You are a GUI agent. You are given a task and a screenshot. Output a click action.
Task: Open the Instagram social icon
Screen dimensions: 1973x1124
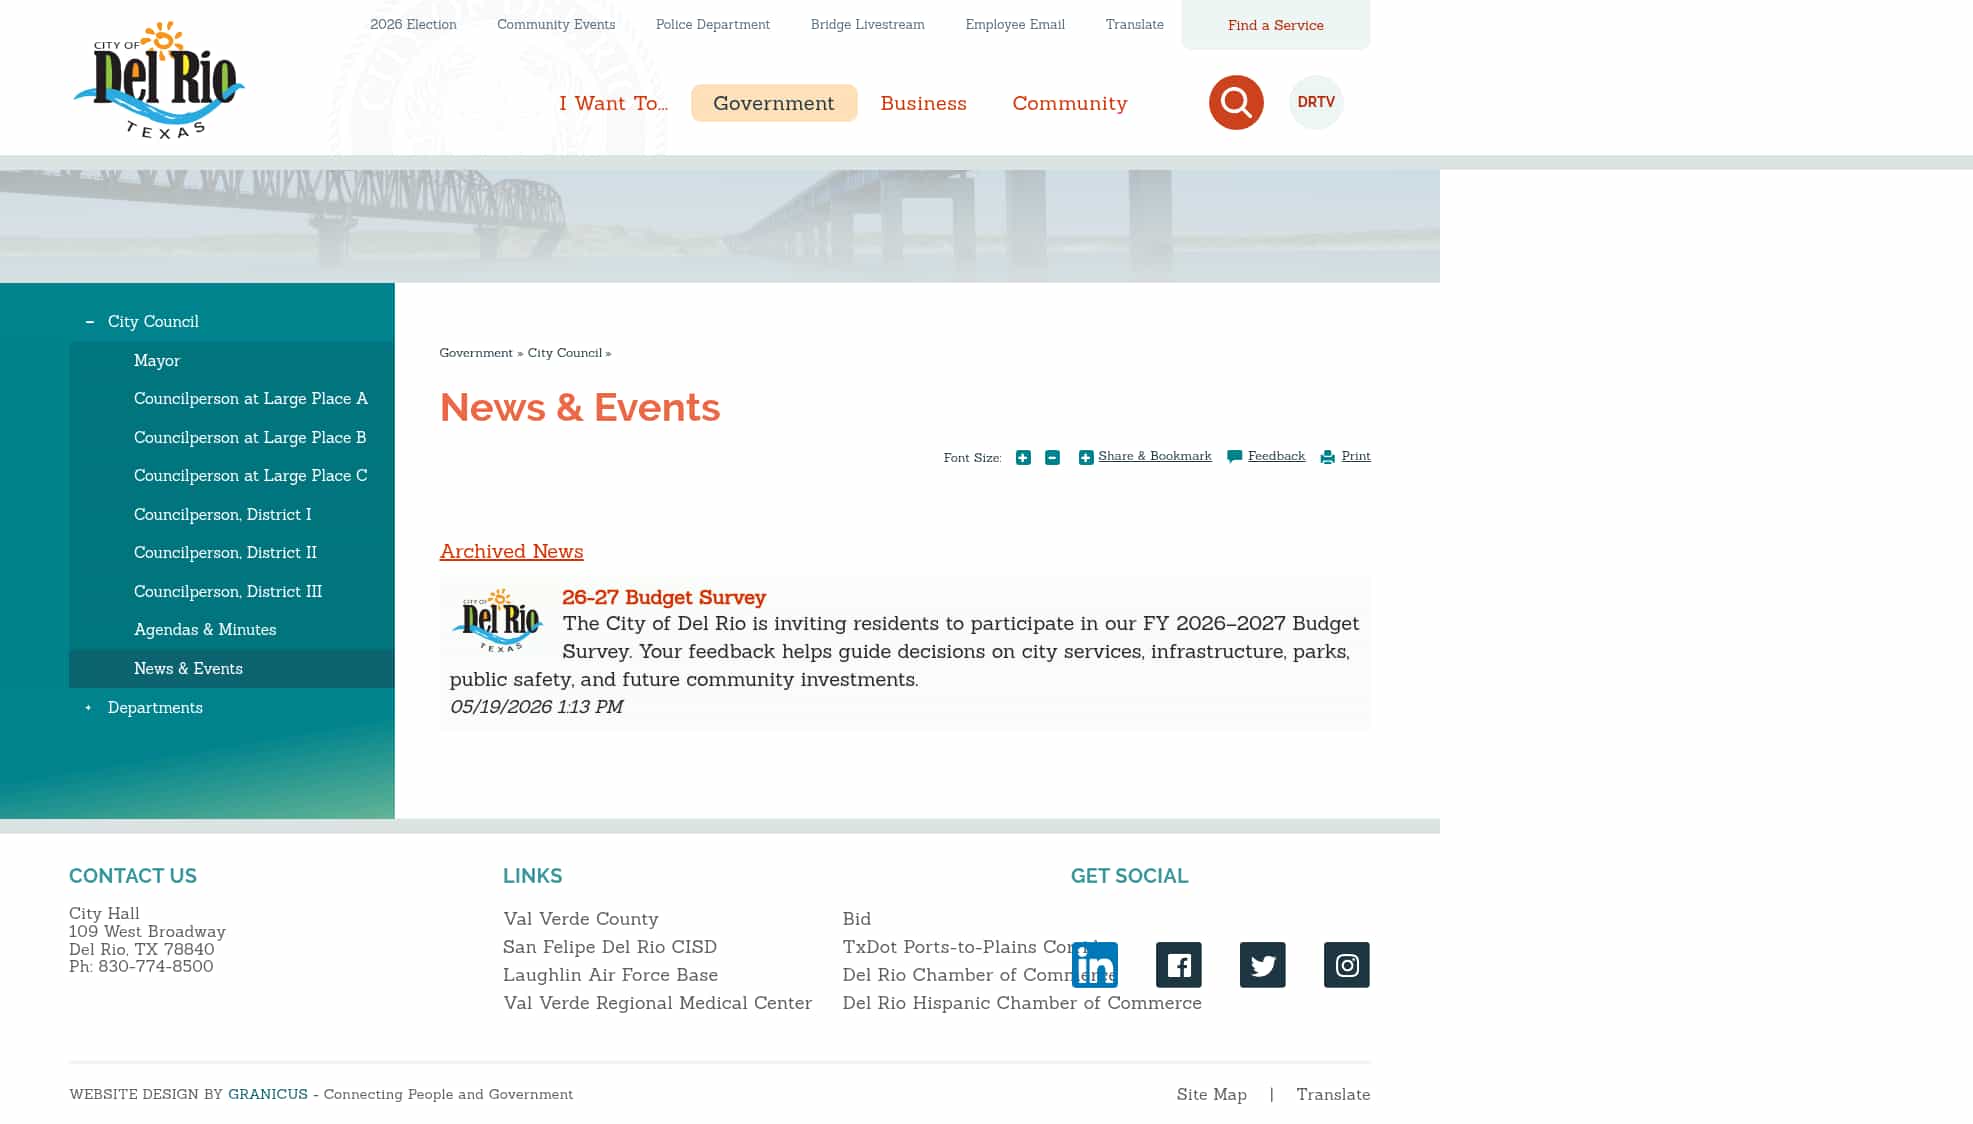point(1347,965)
